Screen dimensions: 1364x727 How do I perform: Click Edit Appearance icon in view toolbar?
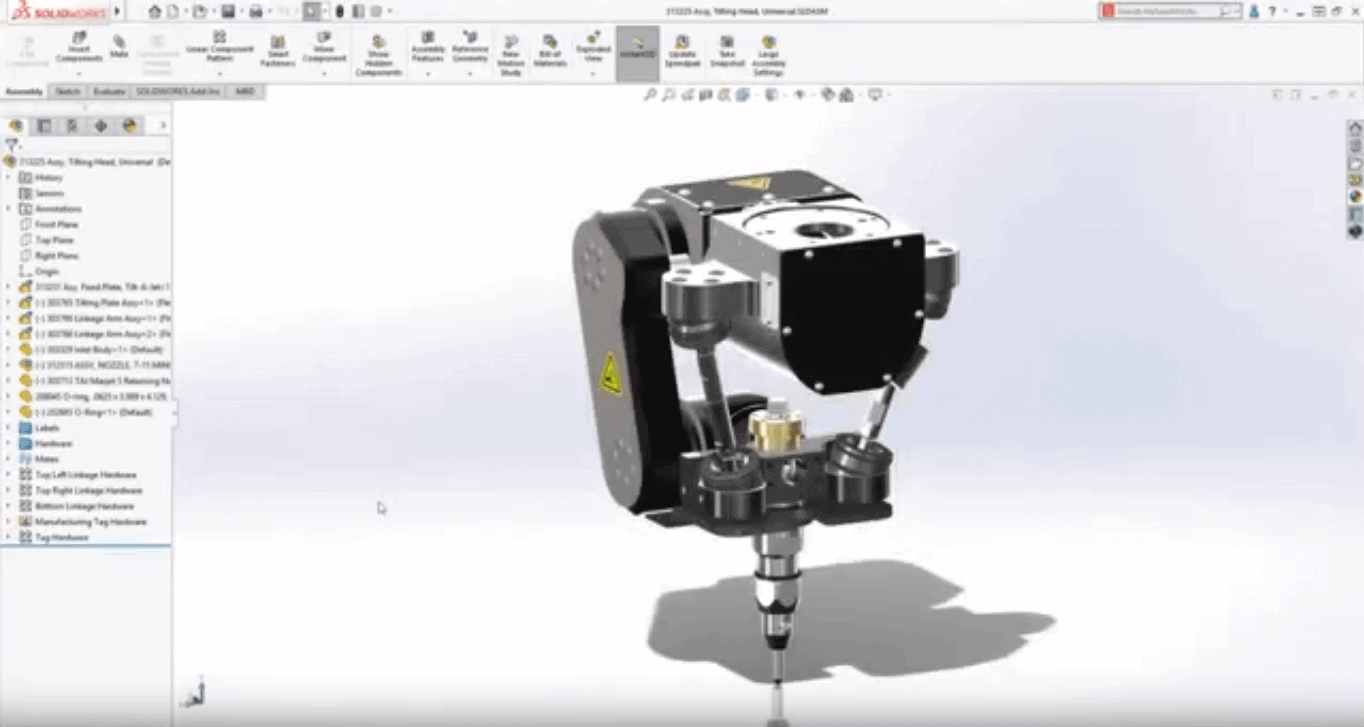(x=828, y=95)
